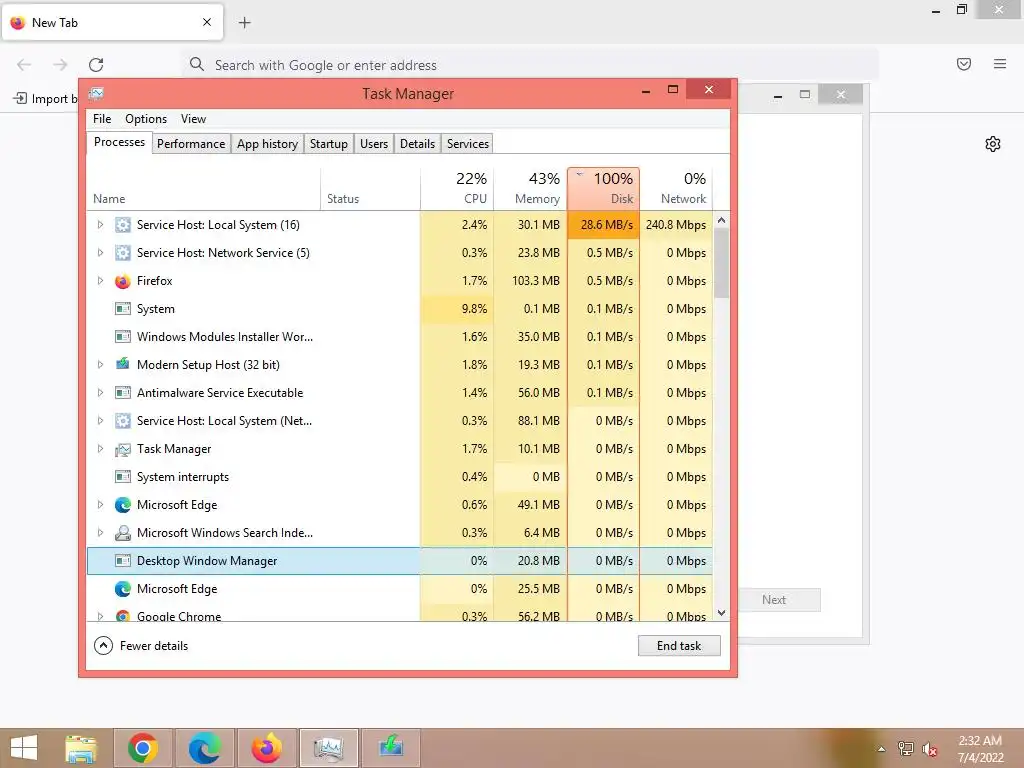Click the Save to Pocket icon
Viewport: 1024px width, 768px height.
964,64
